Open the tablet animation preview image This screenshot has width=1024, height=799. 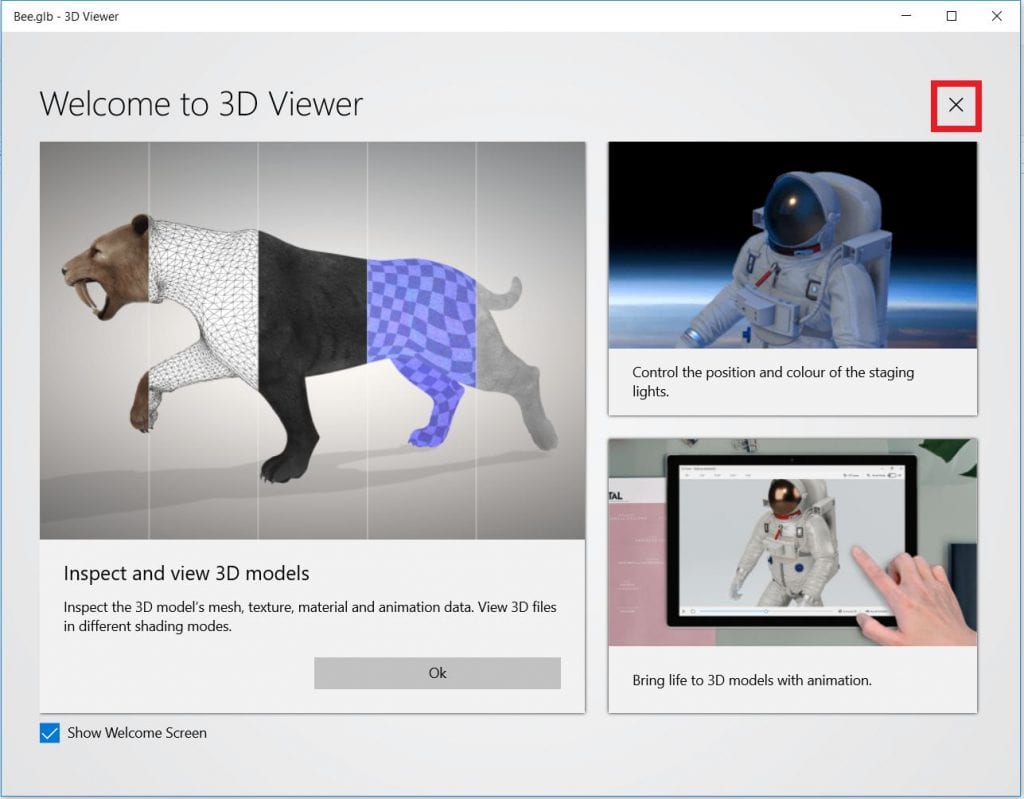[792, 541]
